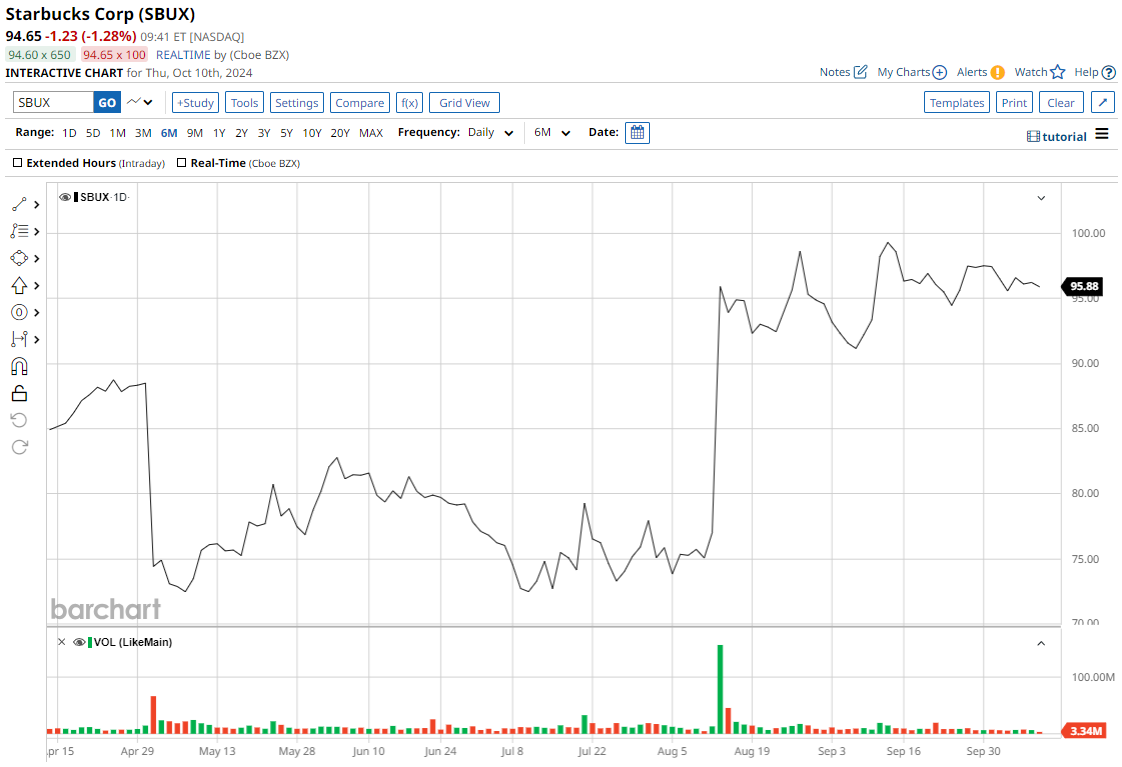Viewport: 1122px width, 767px height.
Task: Open chart Settings button
Action: (296, 102)
